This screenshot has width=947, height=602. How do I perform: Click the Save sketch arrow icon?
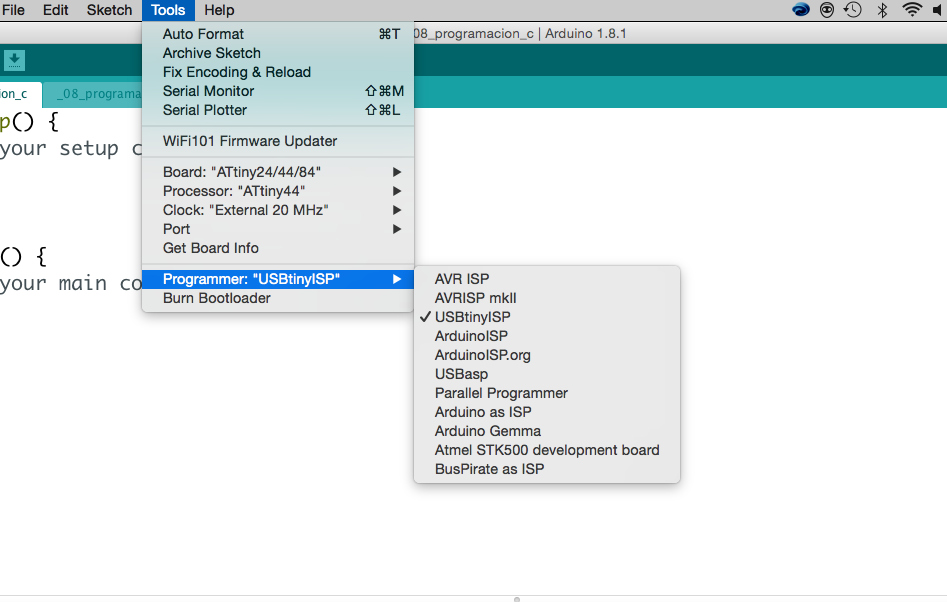click(14, 60)
